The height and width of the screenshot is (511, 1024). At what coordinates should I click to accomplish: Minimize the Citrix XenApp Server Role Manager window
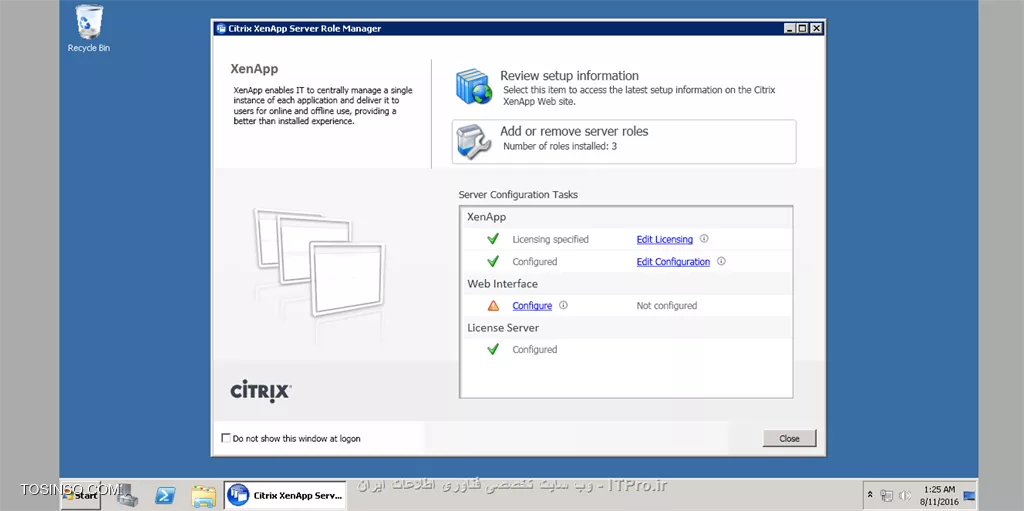pyautogui.click(x=790, y=29)
